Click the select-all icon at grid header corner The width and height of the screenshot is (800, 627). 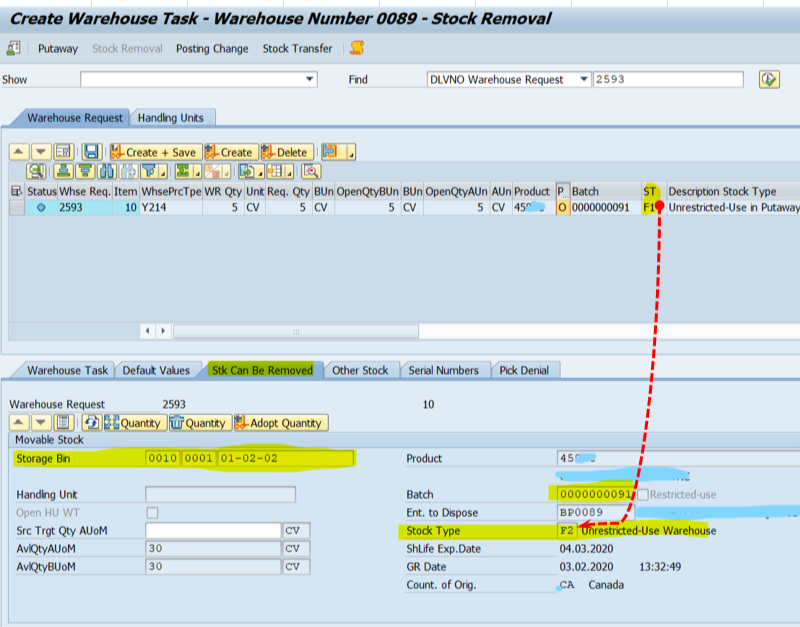pos(16,191)
